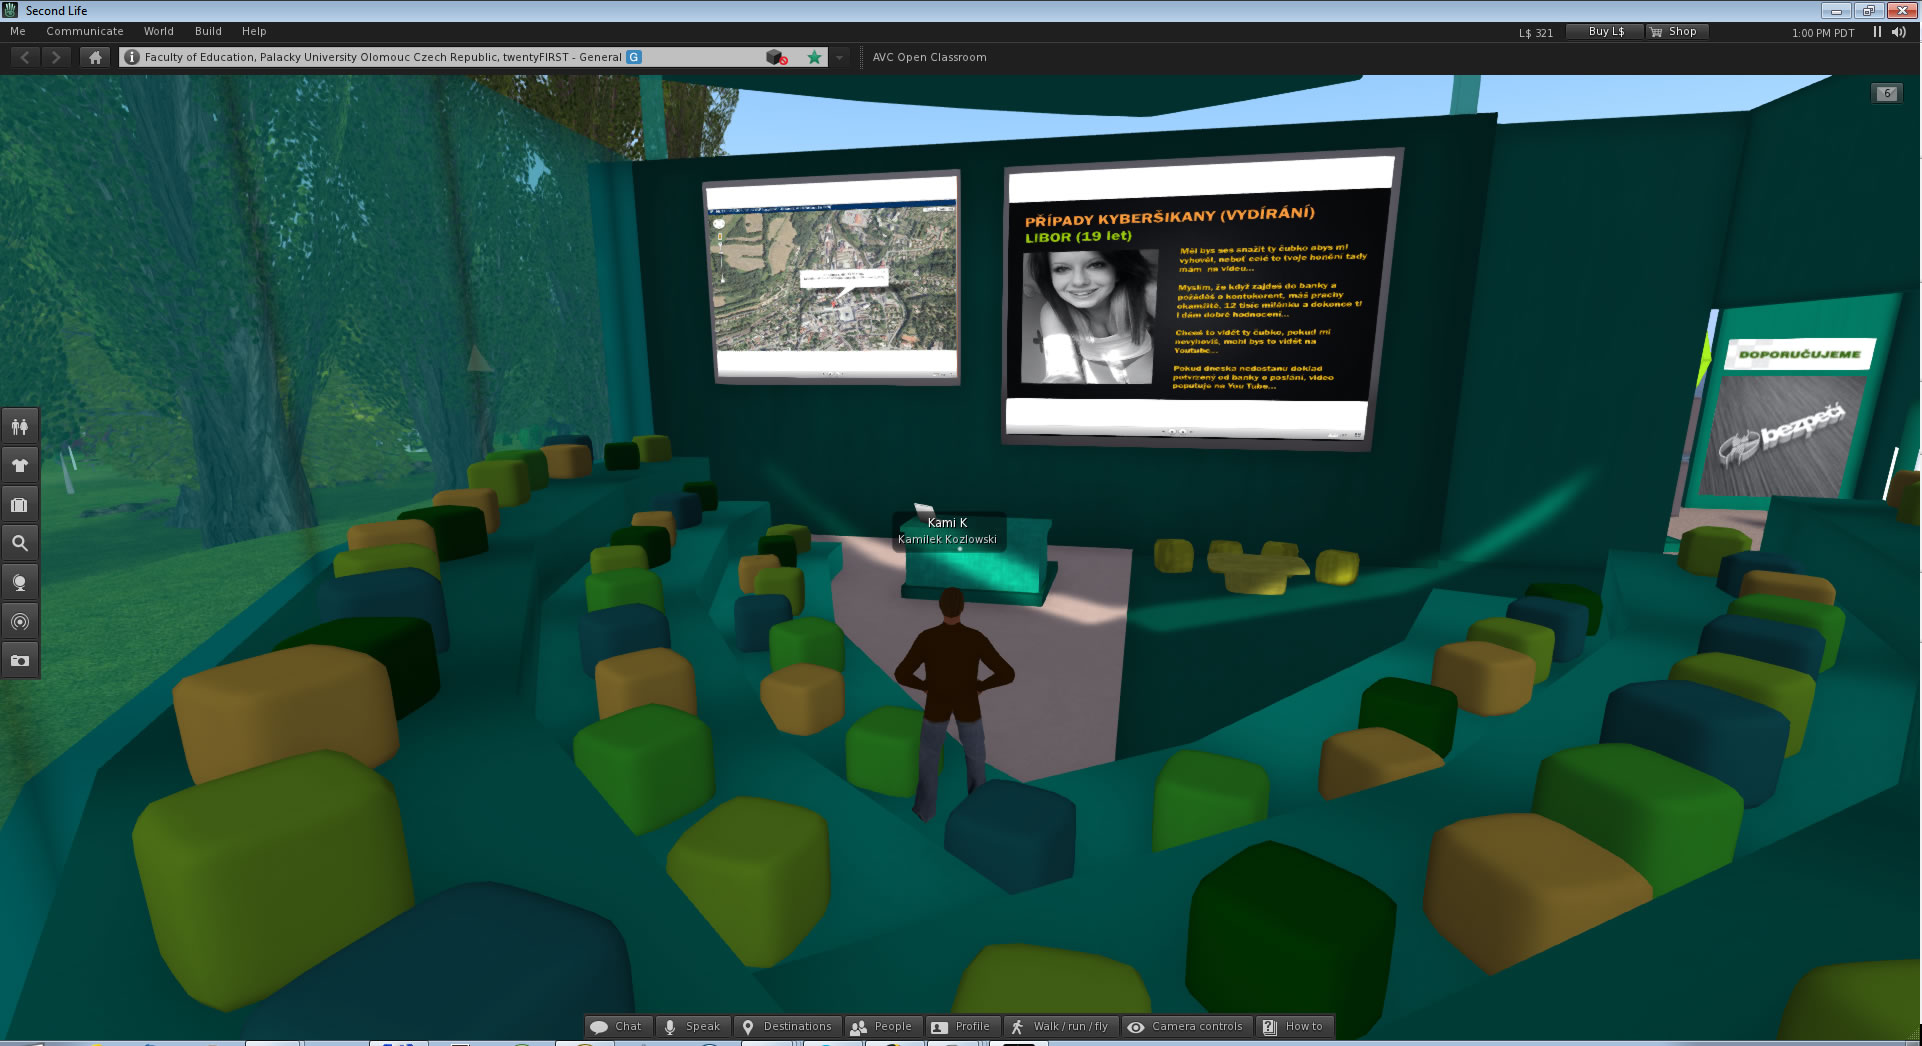Click the Kami K avatar name tag

(x=947, y=531)
